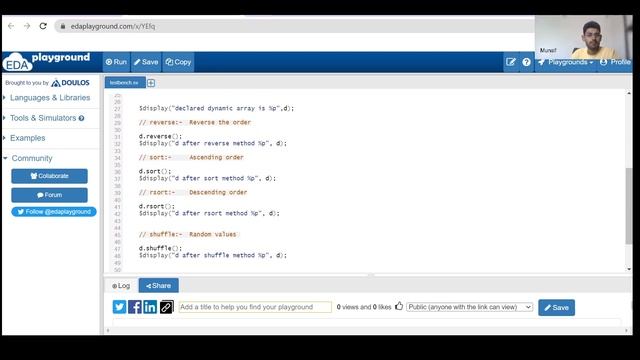Share on Facebook icon
The height and width of the screenshot is (360, 640).
point(135,307)
